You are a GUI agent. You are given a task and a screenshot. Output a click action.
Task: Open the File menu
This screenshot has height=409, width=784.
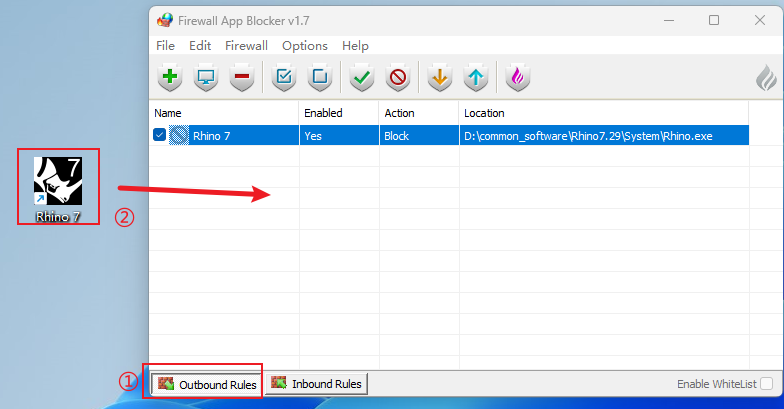pos(166,46)
